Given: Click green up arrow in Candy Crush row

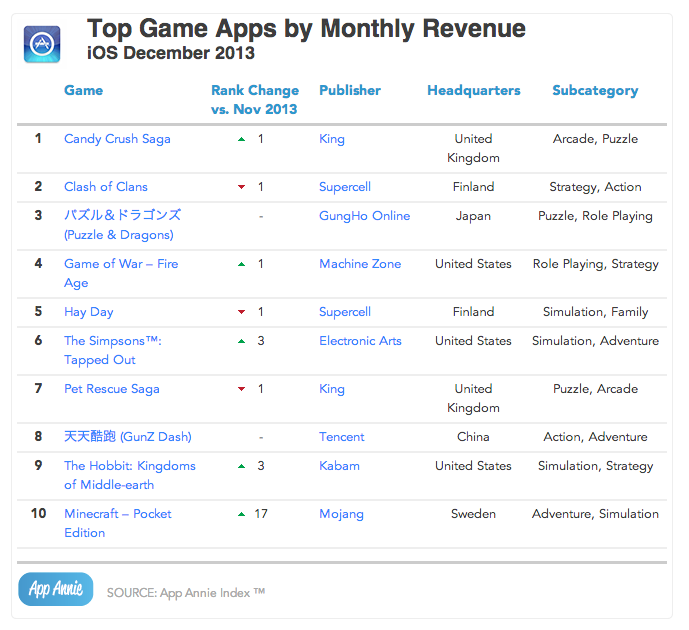Looking at the screenshot, I should tap(241, 139).
